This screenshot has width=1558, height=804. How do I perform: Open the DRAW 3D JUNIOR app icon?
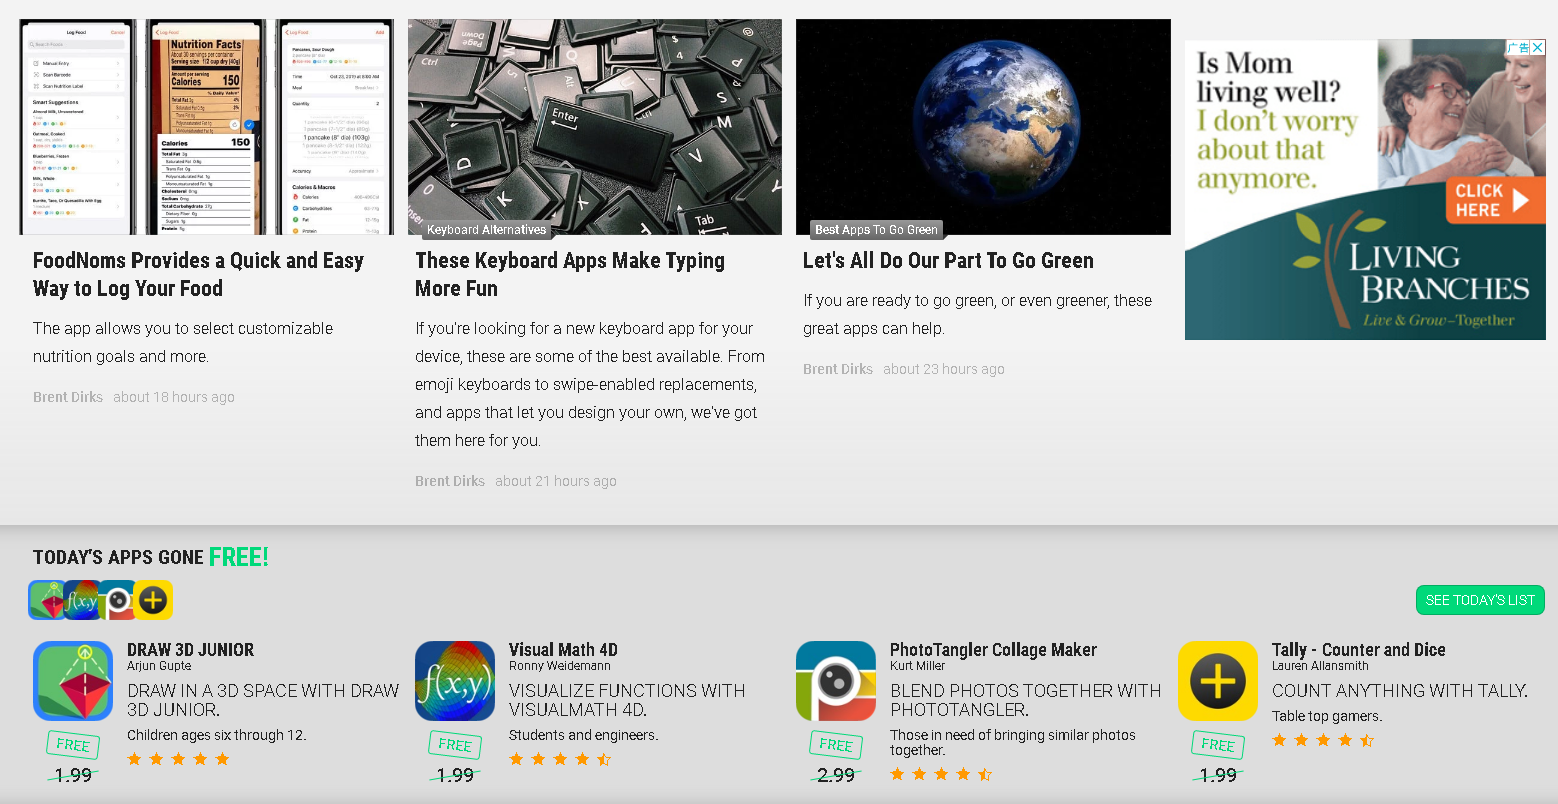[73, 681]
